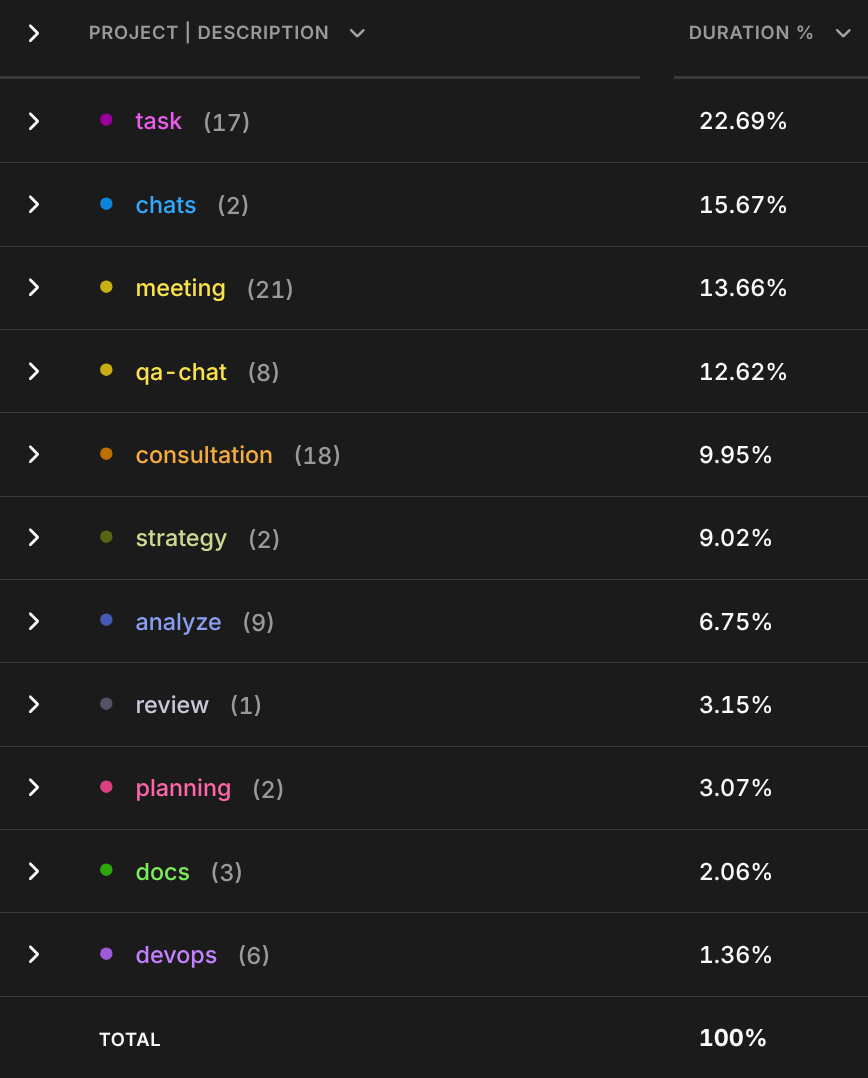Expand the devops project row
This screenshot has width=868, height=1078.
[x=34, y=954]
